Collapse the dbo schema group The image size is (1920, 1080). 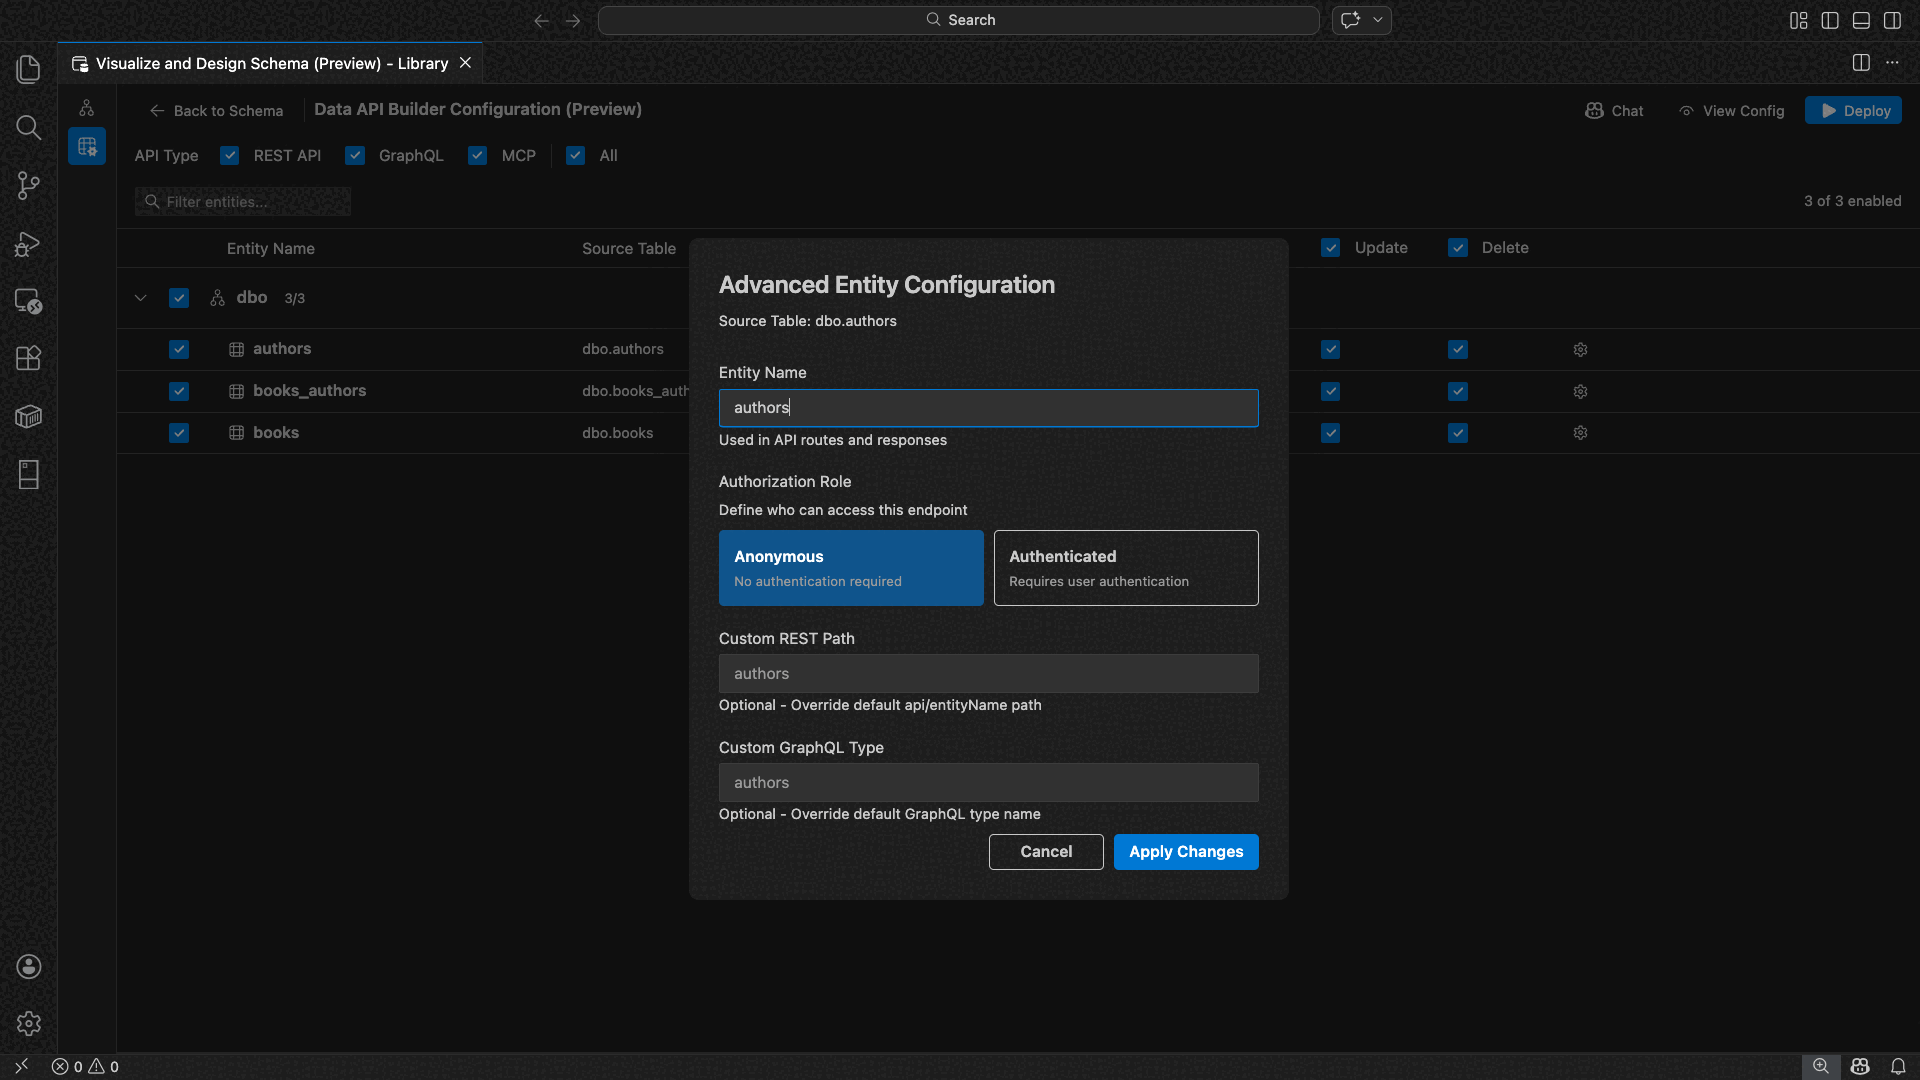[141, 298]
